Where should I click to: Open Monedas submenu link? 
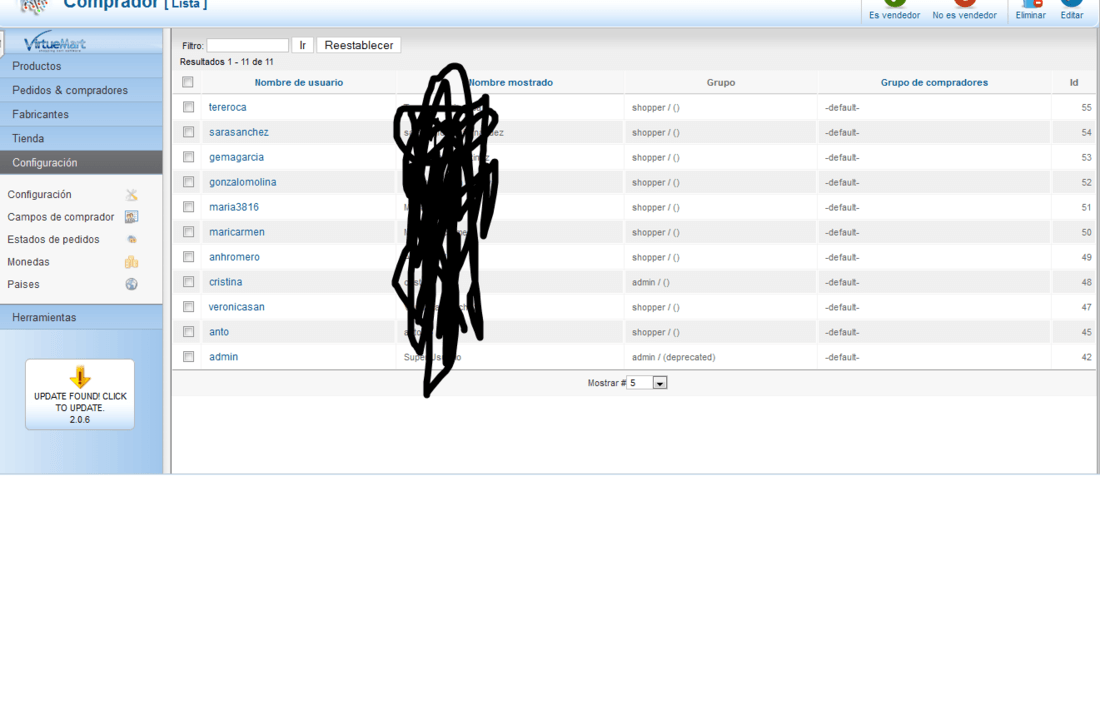pyautogui.click(x=28, y=262)
